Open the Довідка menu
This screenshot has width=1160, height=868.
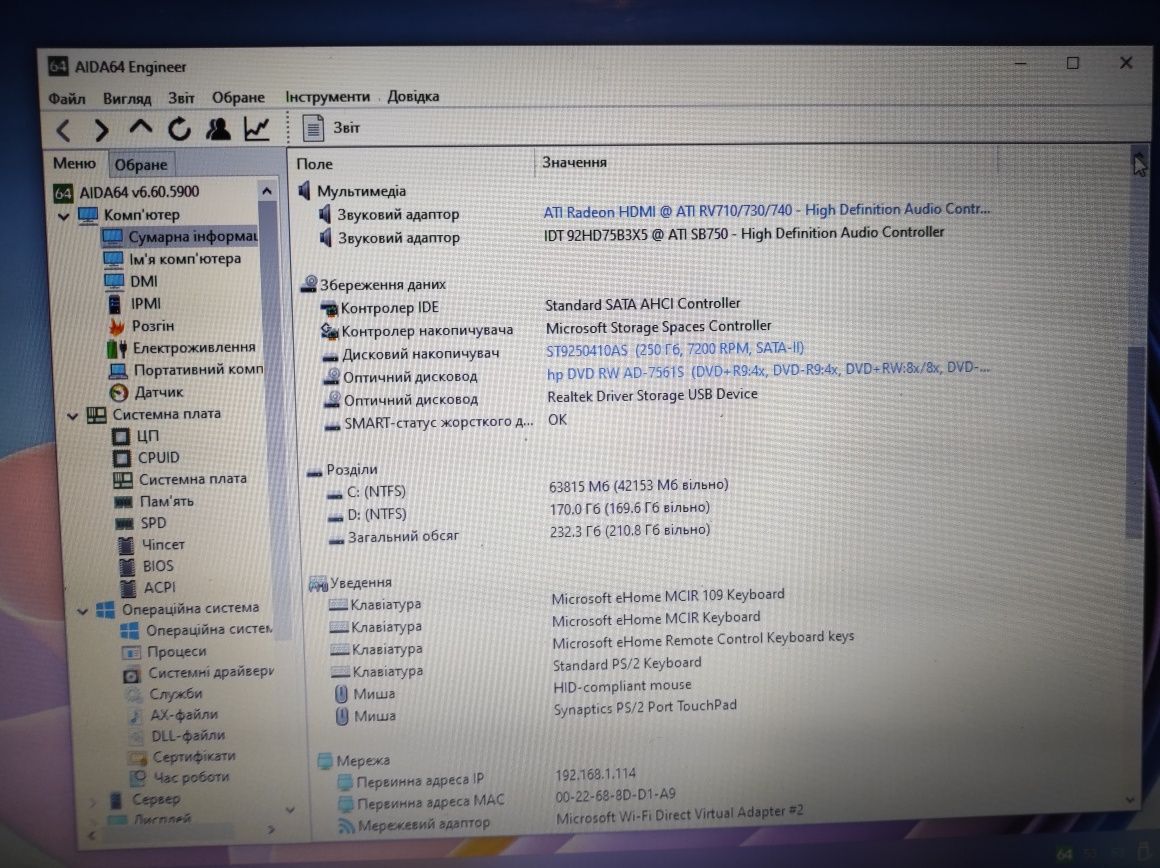pyautogui.click(x=413, y=96)
